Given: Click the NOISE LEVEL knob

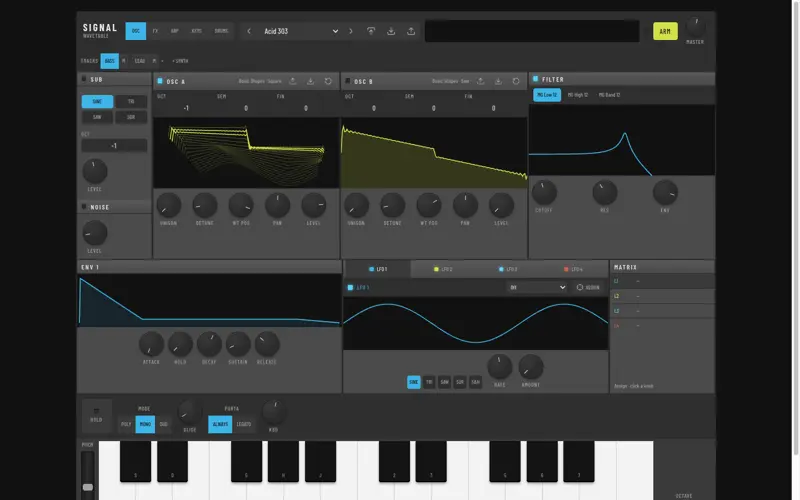Looking at the screenshot, I should coord(95,233).
